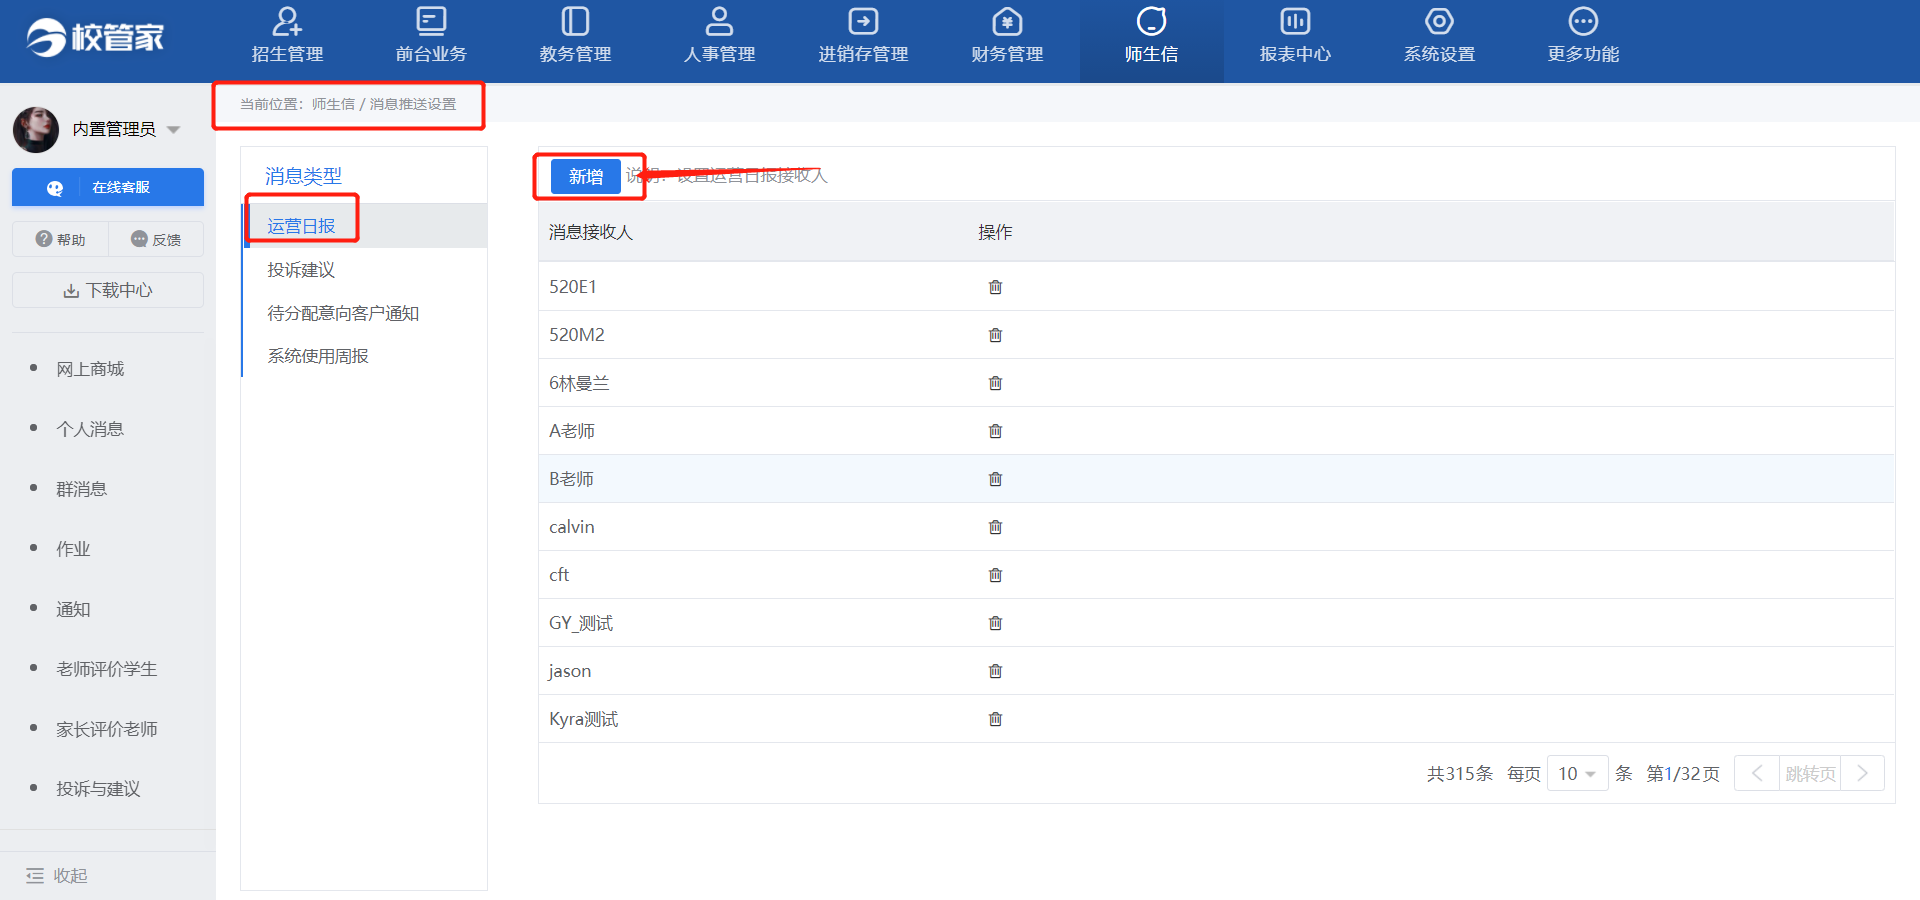Open 进销存管理 module icon

click(x=863, y=21)
